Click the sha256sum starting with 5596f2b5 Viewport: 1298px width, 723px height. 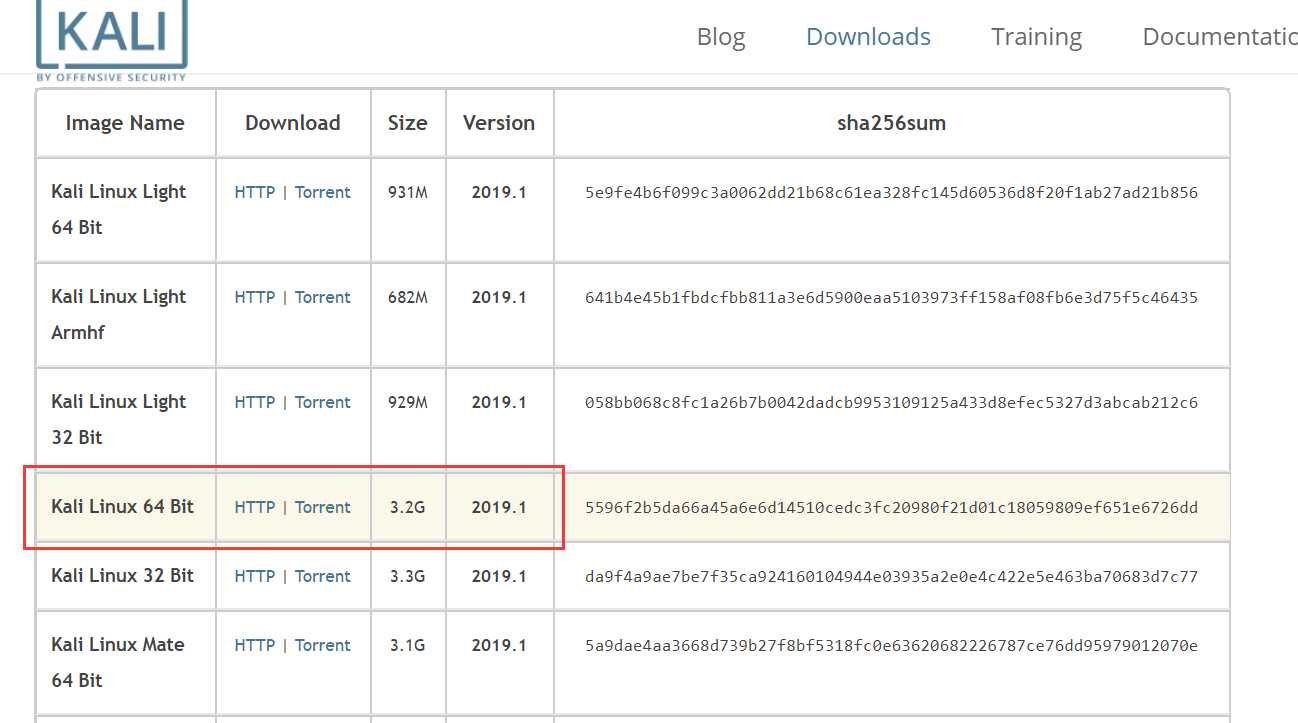pyautogui.click(x=891, y=507)
